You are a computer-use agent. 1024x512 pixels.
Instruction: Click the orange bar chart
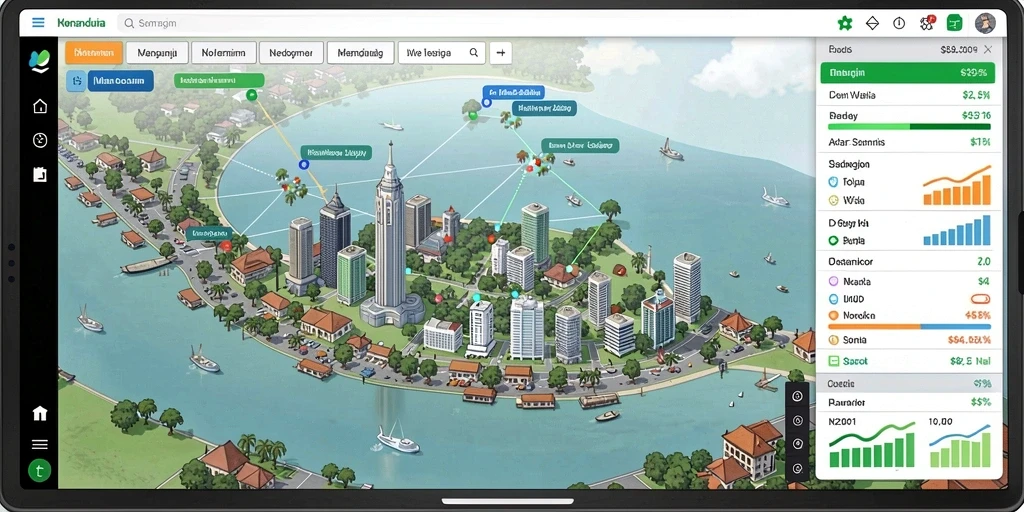click(x=957, y=185)
